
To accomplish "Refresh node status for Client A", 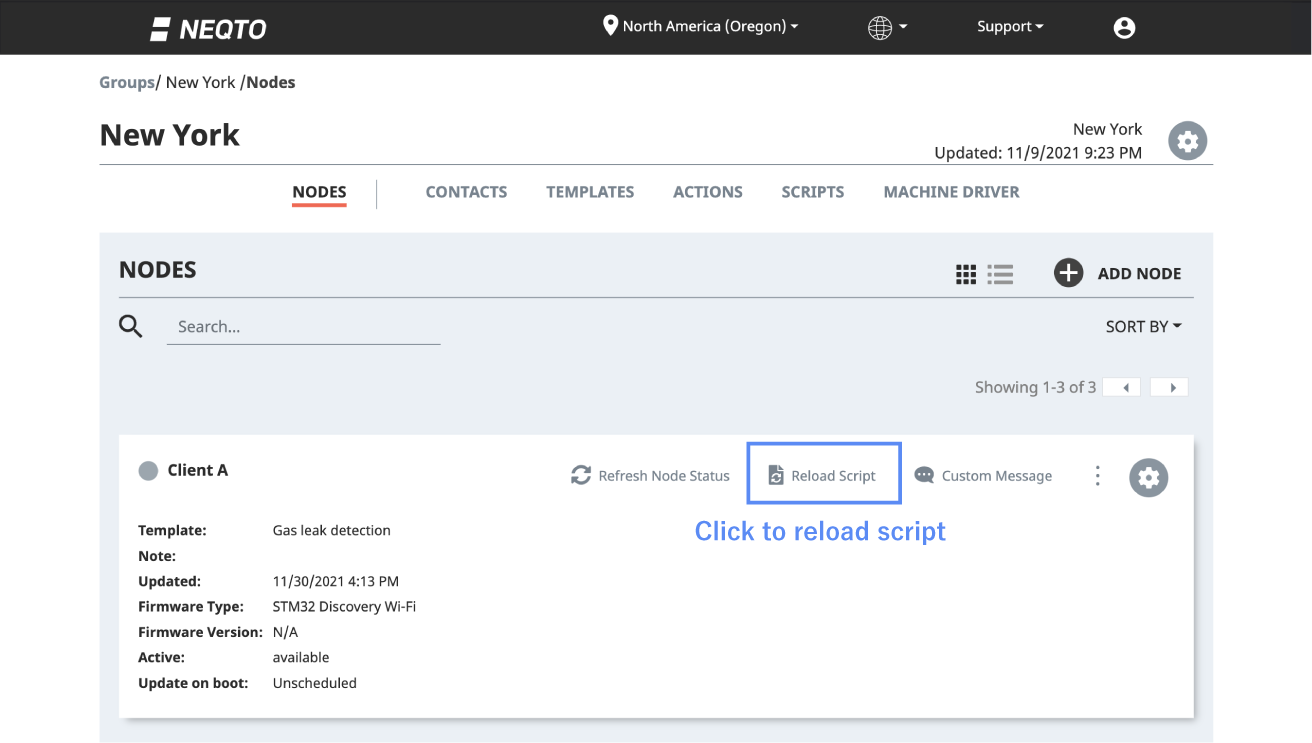I will tap(650, 475).
